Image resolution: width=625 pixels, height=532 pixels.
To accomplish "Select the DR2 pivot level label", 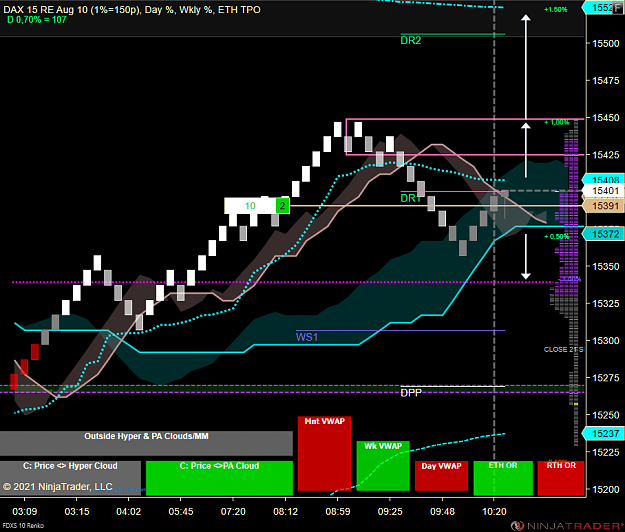I will click(x=411, y=41).
